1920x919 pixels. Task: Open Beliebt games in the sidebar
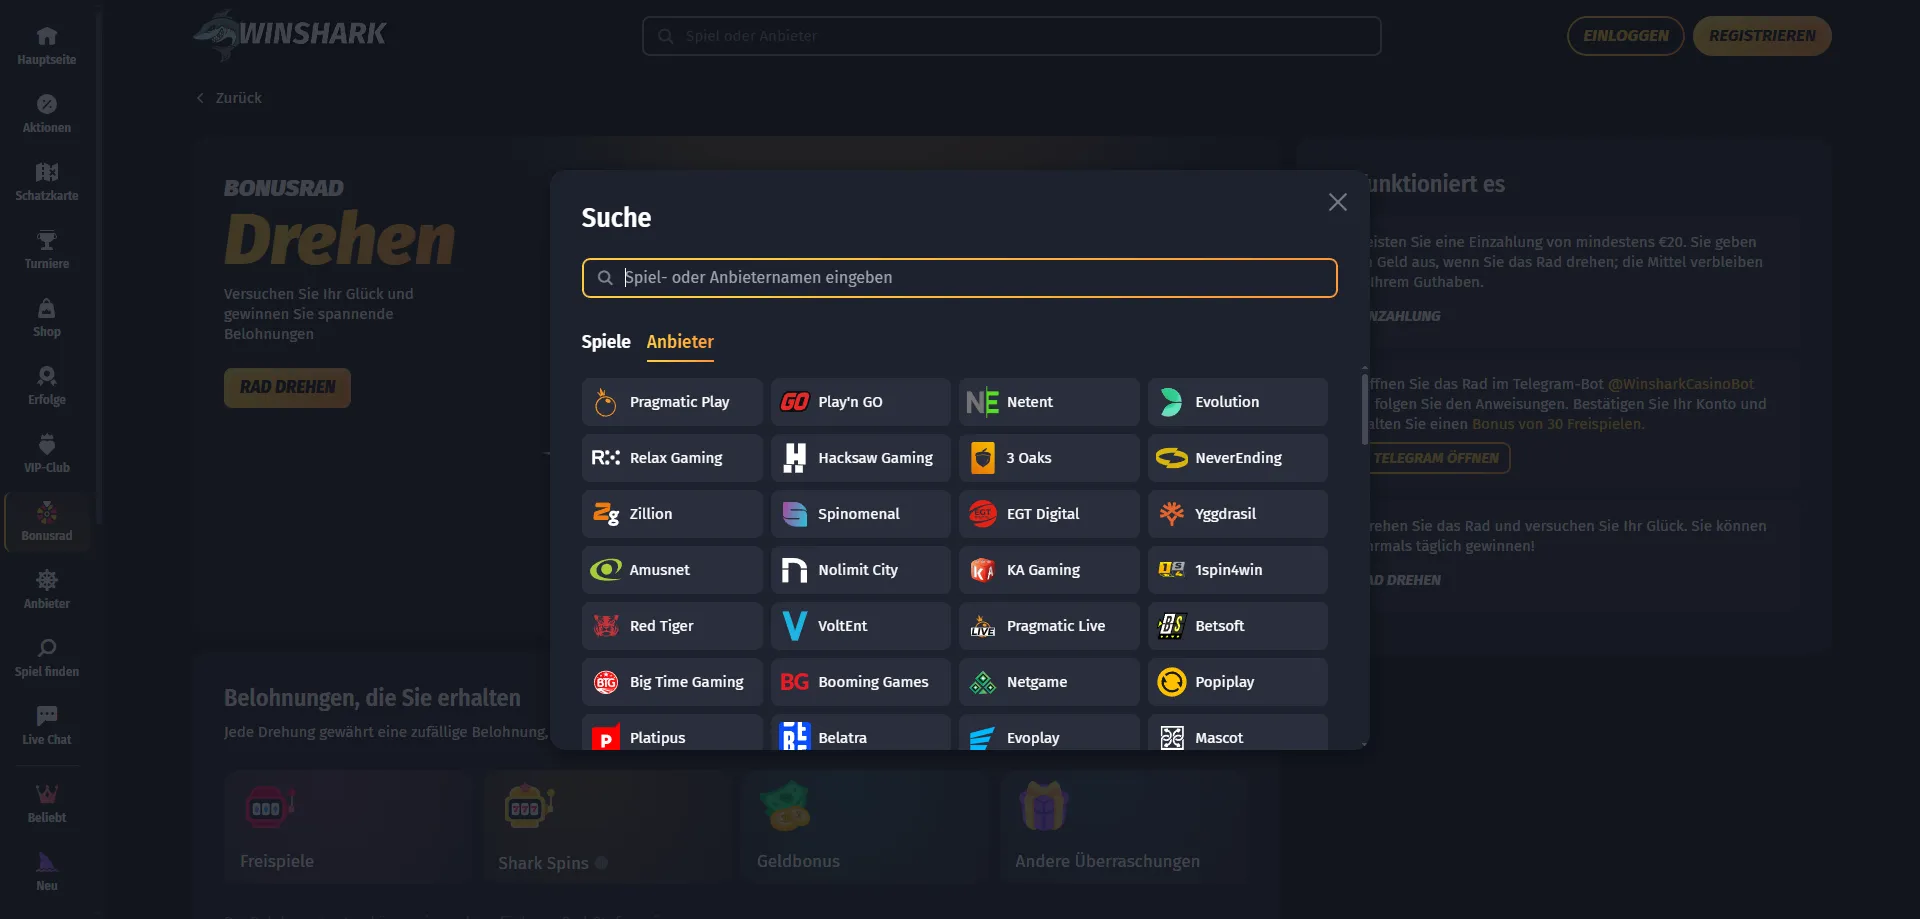coord(46,804)
